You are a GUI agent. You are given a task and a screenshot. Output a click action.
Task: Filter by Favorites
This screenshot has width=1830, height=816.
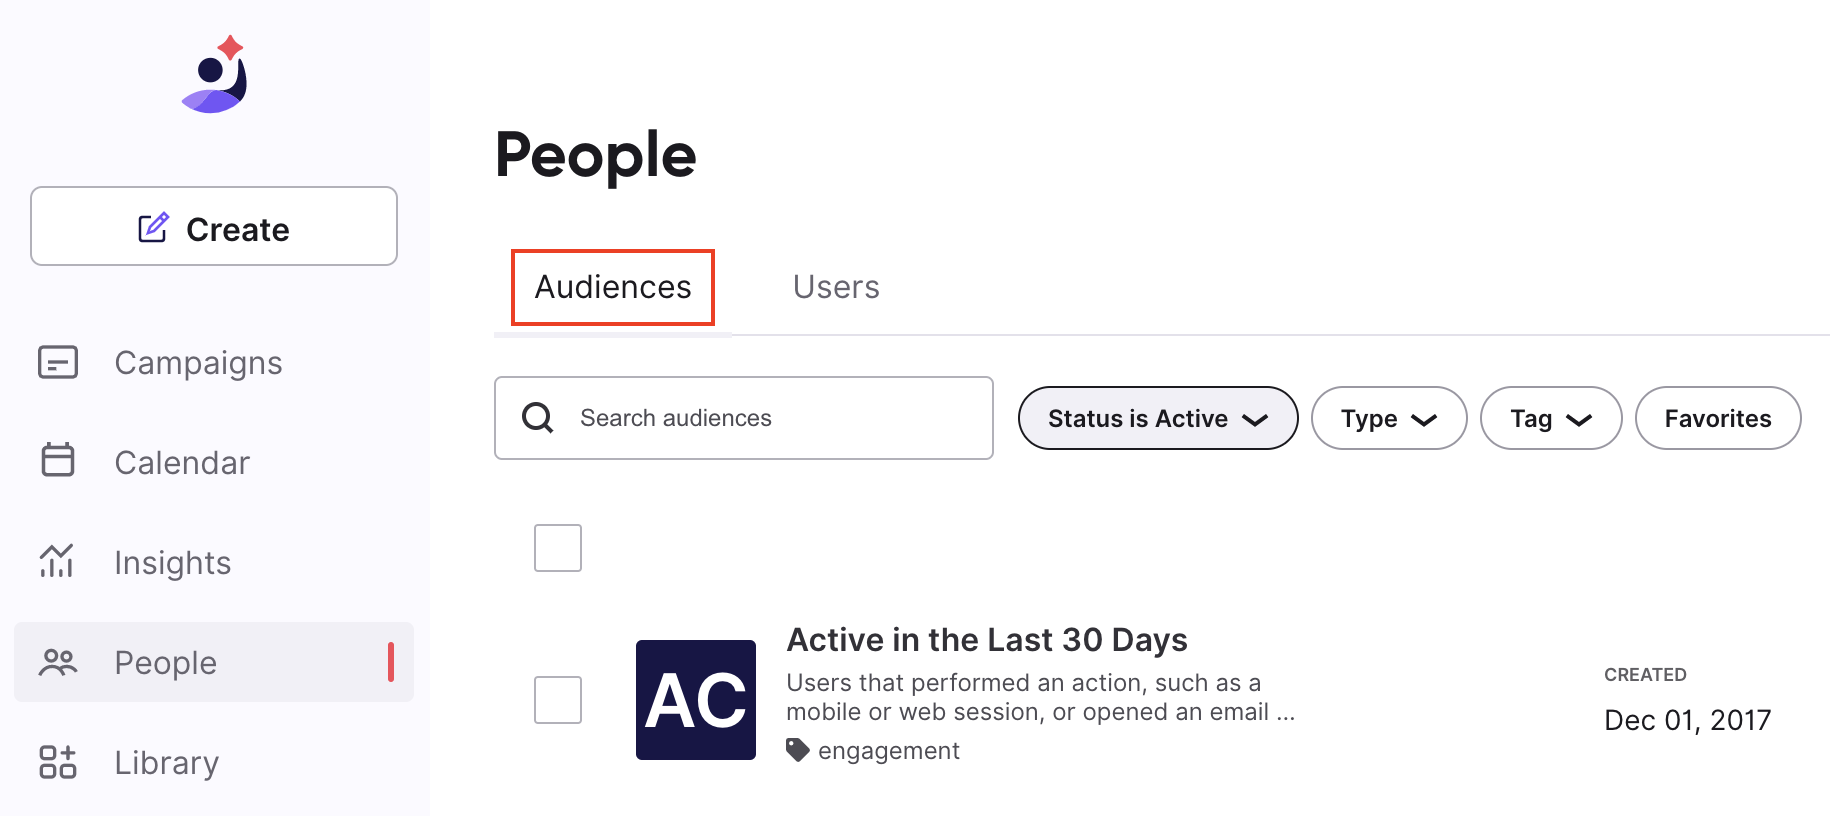1717,418
